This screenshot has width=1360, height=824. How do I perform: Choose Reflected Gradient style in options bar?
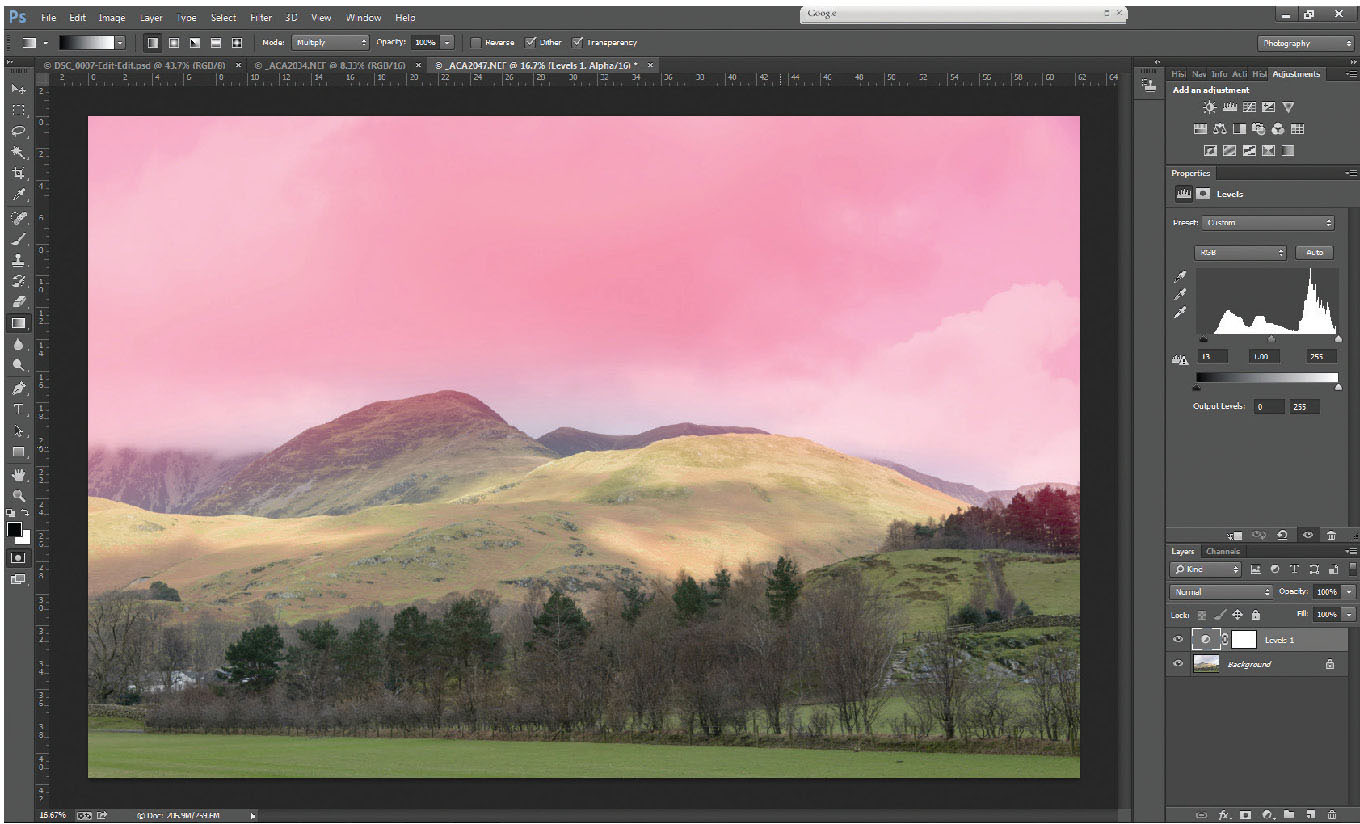[x=216, y=43]
